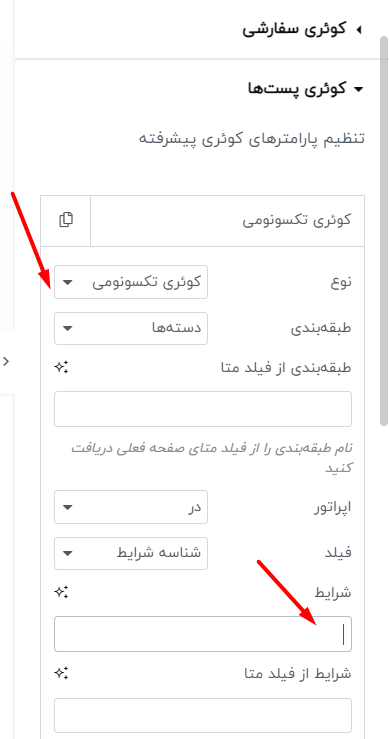Open the اپراتور dropdown showing در
Screen dimensions: 389x739
pyautogui.click(x=131, y=507)
